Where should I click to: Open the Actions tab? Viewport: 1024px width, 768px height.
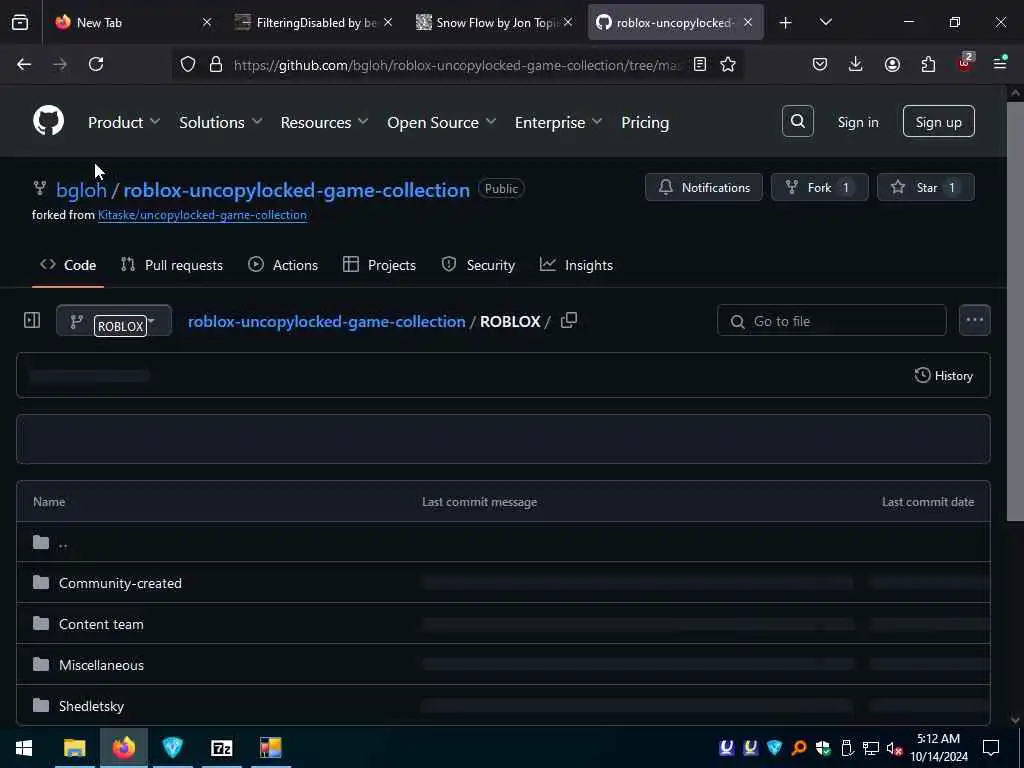283,265
